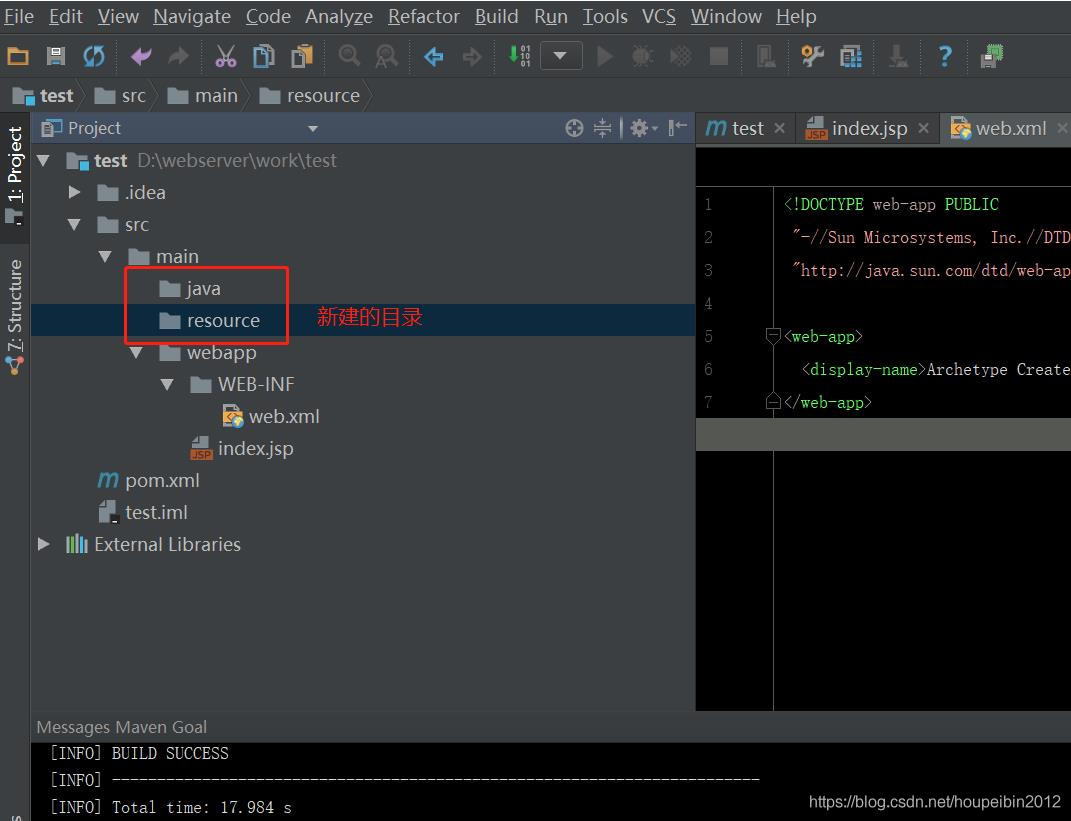Select the resource folder in tree

pyautogui.click(x=209, y=320)
